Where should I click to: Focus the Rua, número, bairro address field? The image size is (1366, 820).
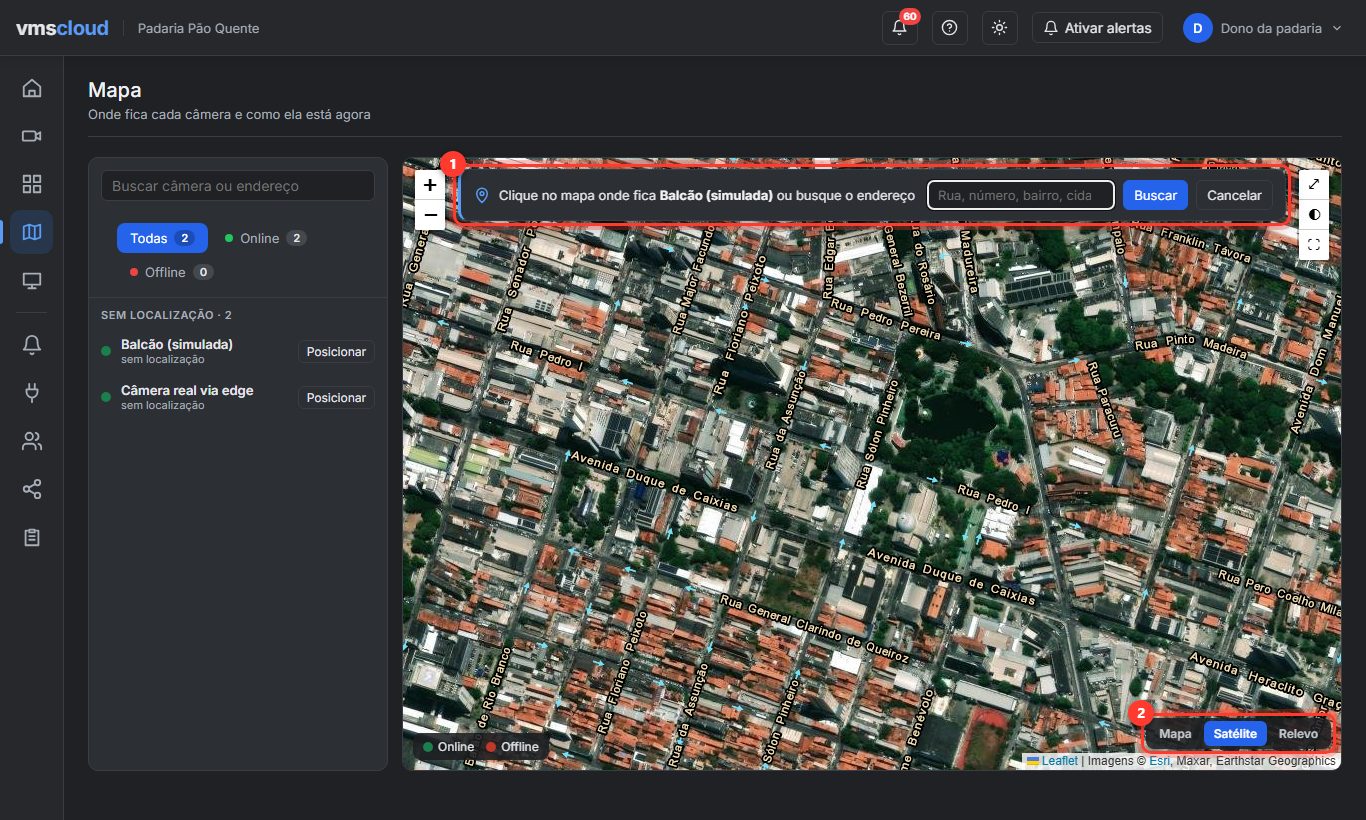pos(1021,195)
